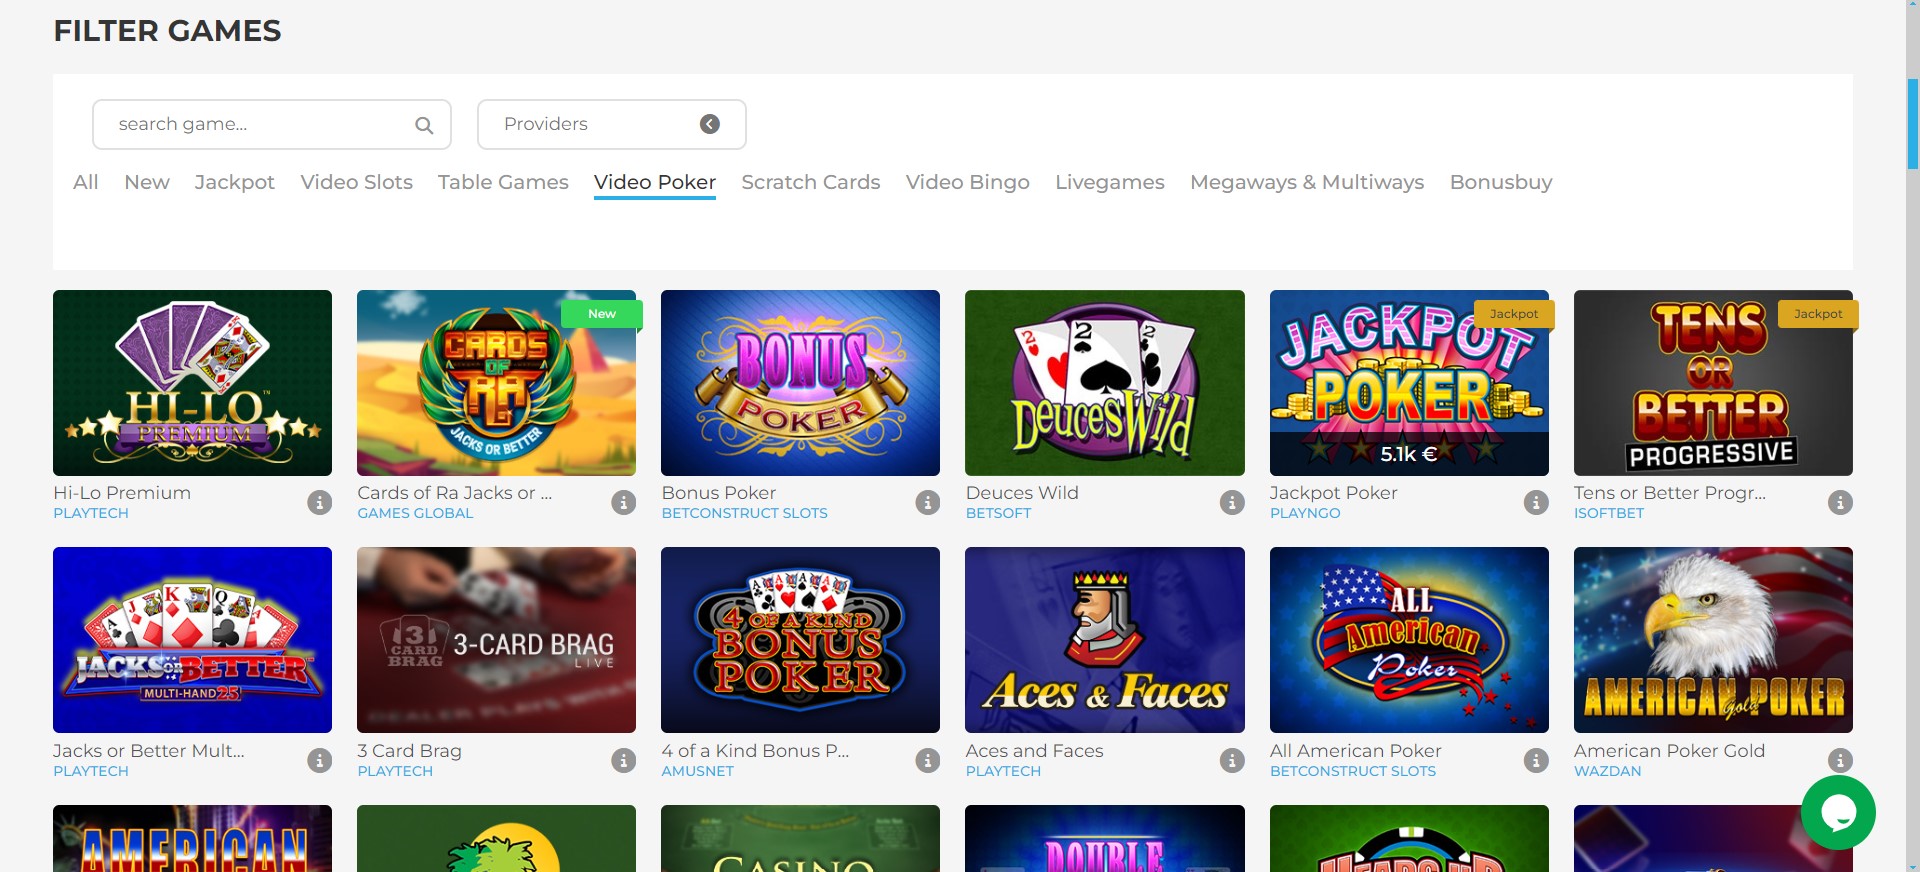Open info for Jackpot Poker
The height and width of the screenshot is (872, 1920).
[1536, 502]
